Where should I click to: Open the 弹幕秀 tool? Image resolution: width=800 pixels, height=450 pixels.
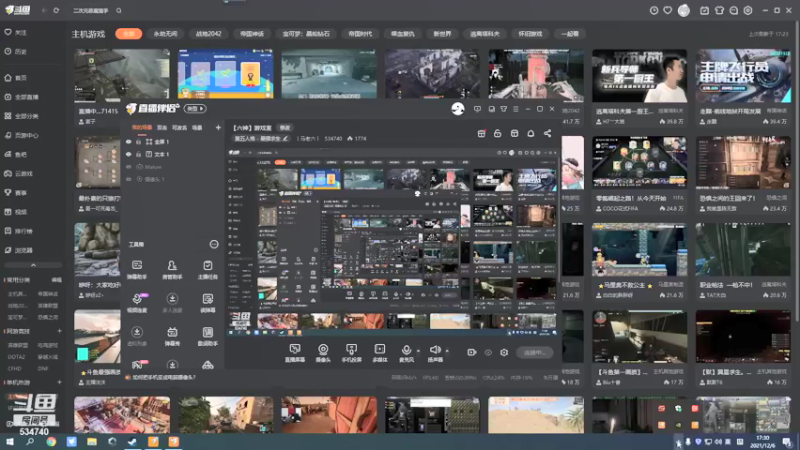pos(172,337)
